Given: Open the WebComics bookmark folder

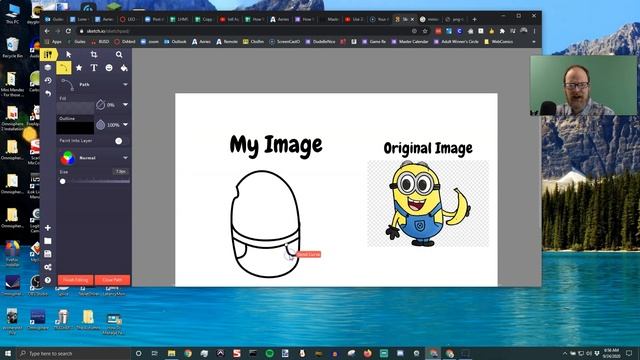Looking at the screenshot, I should [x=498, y=42].
